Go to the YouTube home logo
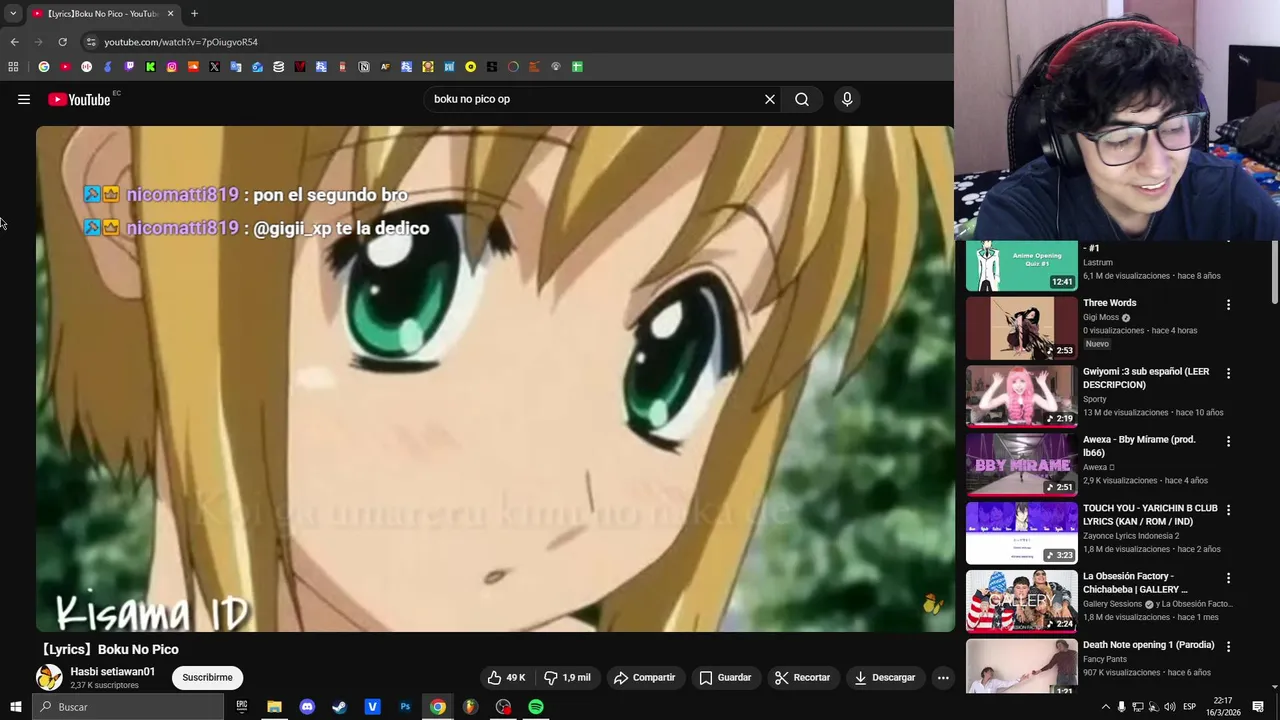1280x720 pixels. tap(79, 99)
